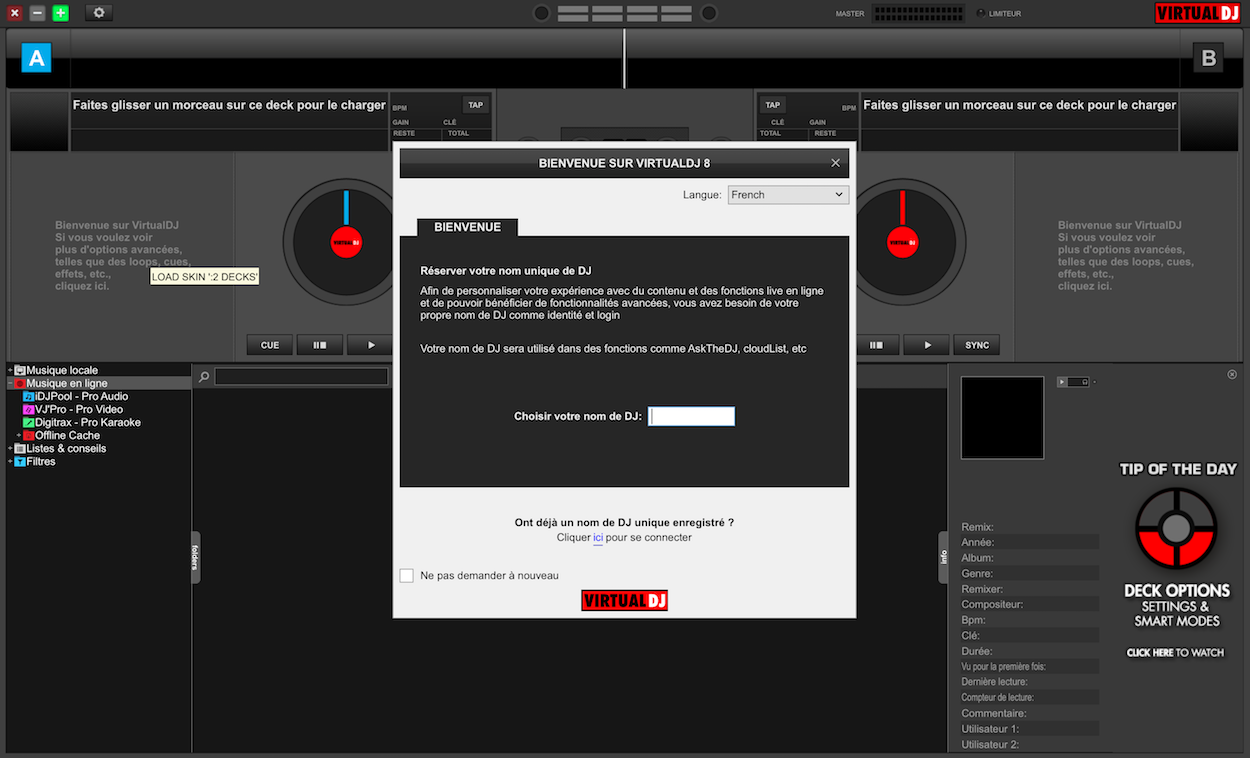Open iDJPool - Pro Audio entry

pyautogui.click(x=82, y=396)
